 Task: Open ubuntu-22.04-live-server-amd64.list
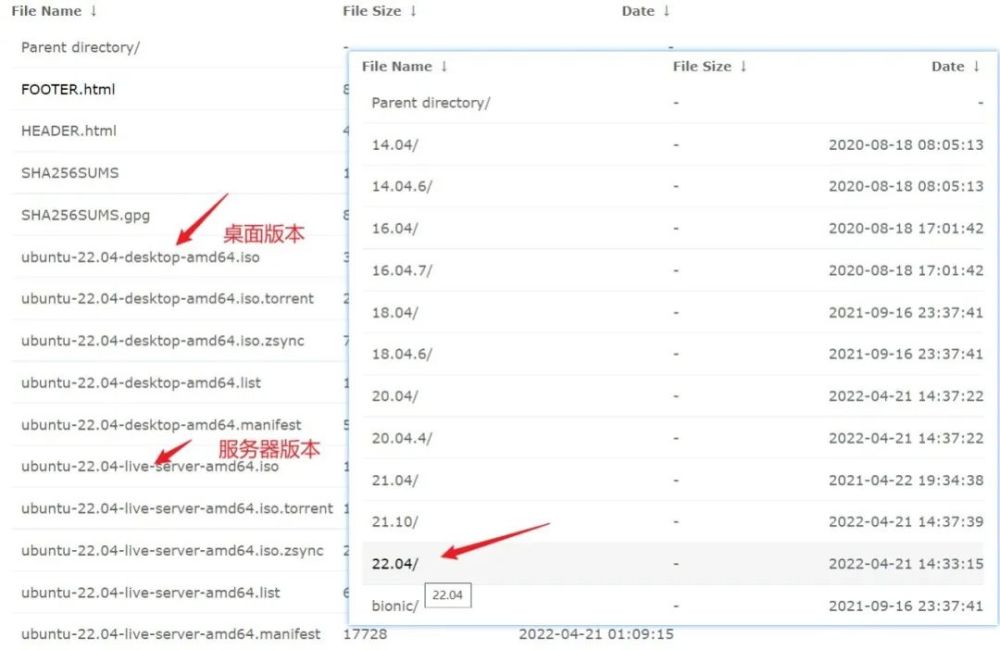[150, 593]
